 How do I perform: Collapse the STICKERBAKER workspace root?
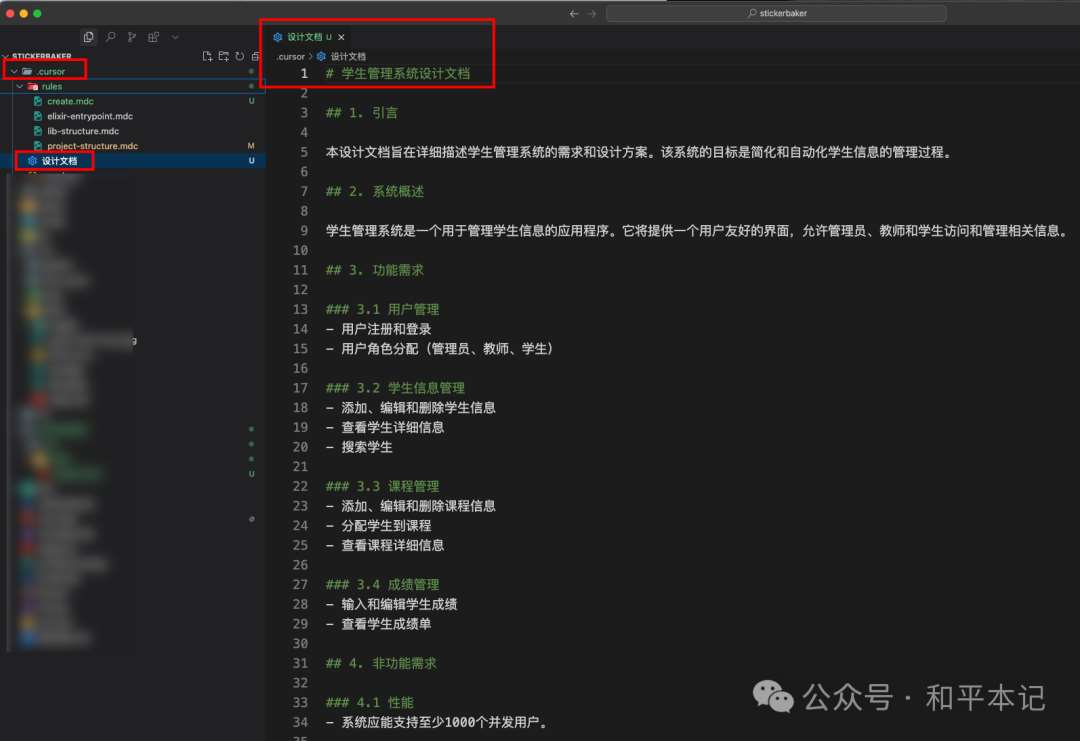click(7, 56)
